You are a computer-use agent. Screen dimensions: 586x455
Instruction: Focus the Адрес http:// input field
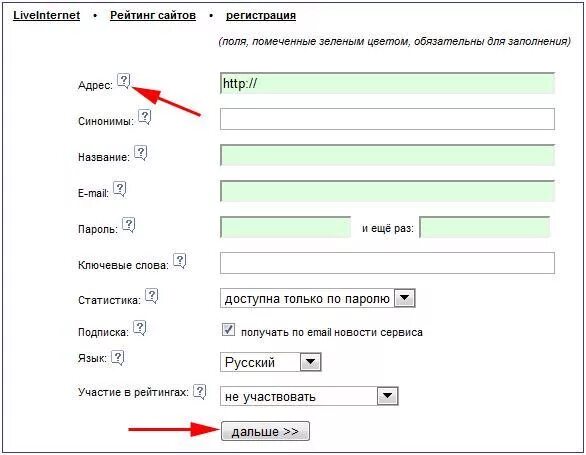click(387, 83)
